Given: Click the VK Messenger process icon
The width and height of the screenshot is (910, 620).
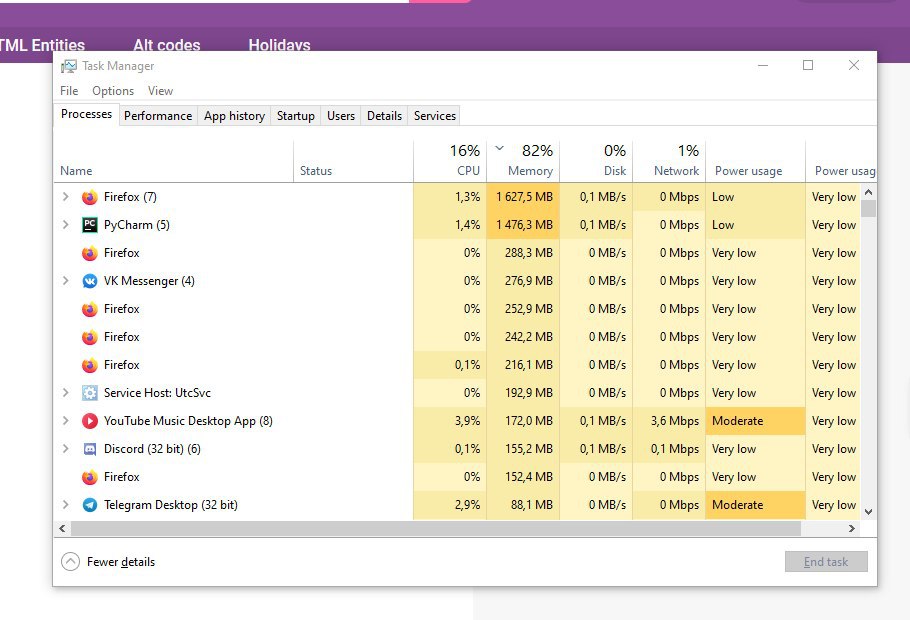Looking at the screenshot, I should (x=89, y=281).
